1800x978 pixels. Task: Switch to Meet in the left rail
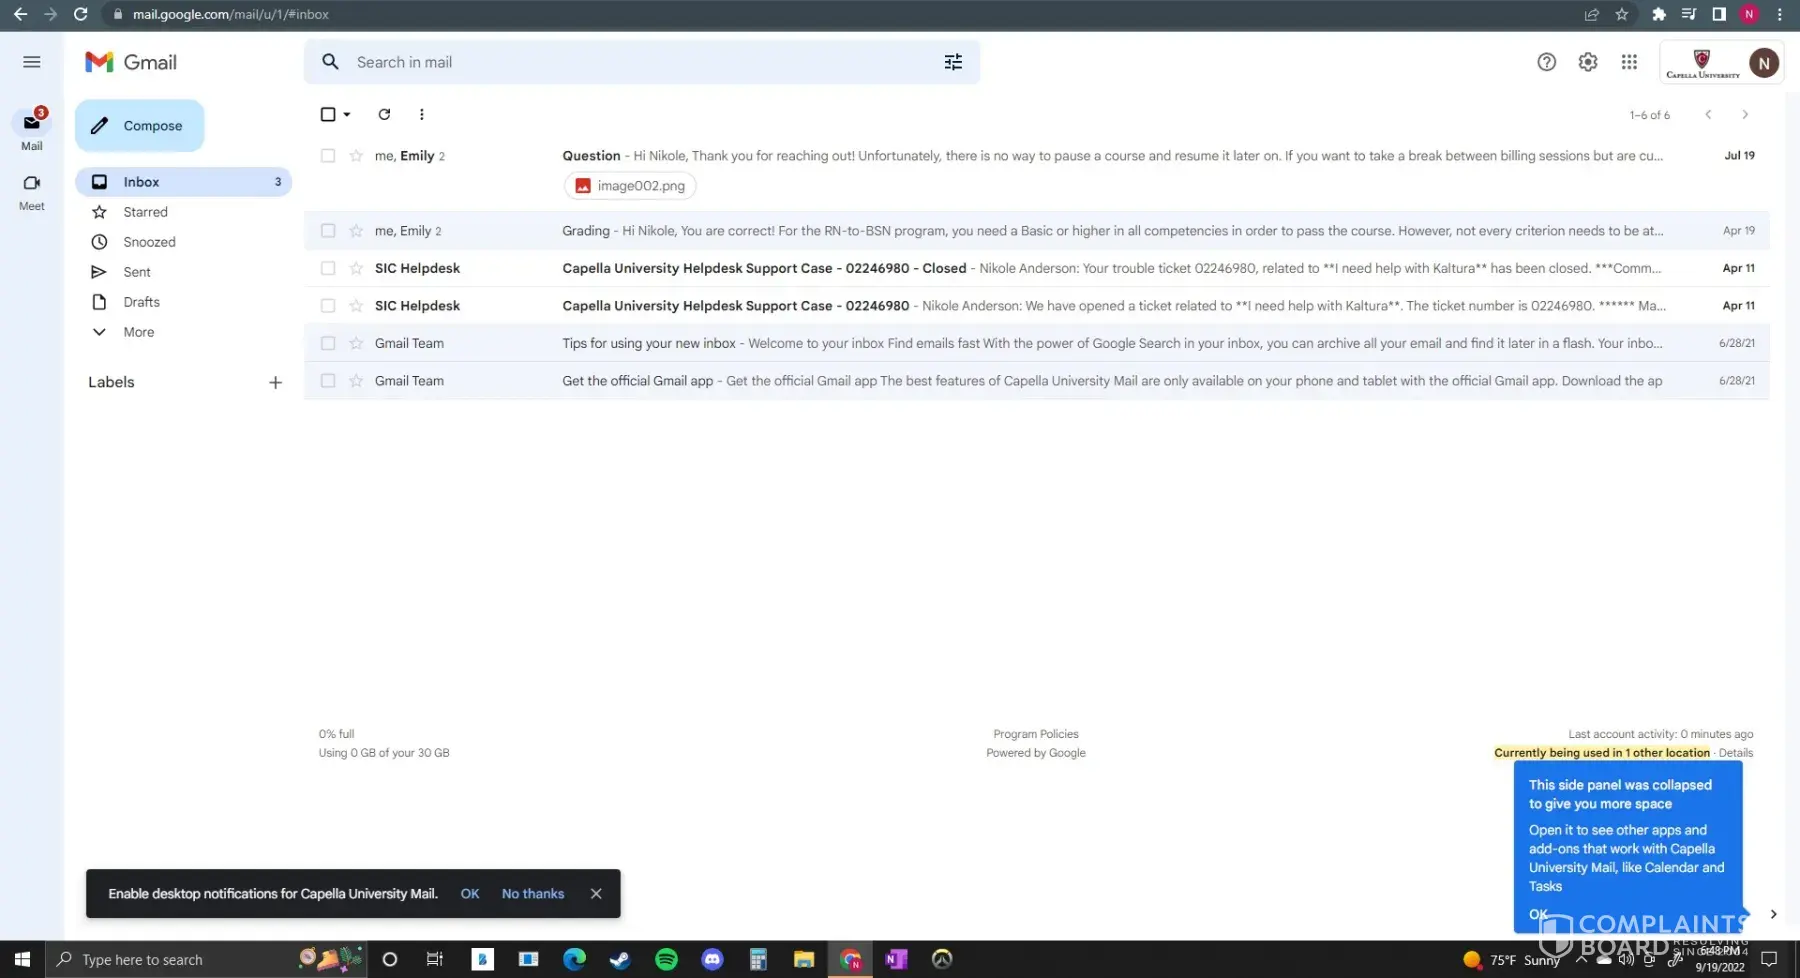pos(32,191)
